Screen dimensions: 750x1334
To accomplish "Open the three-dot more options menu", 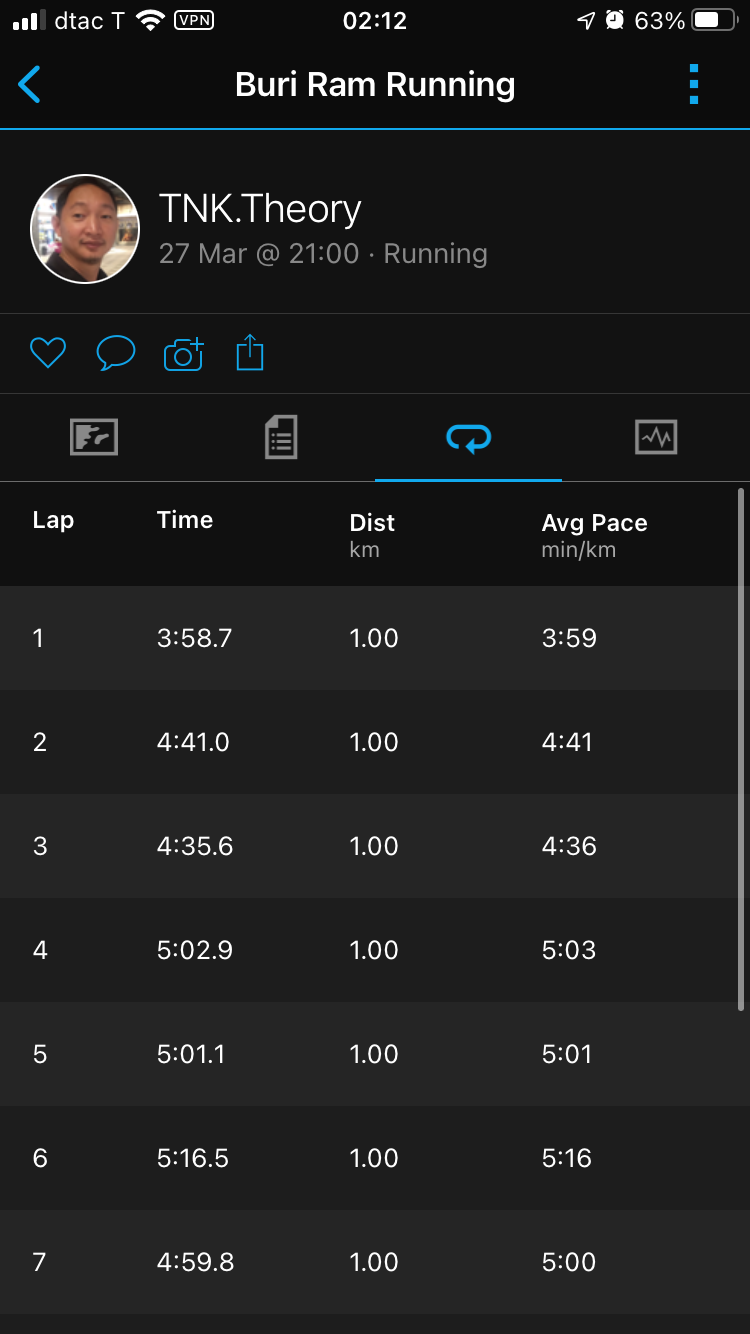I will coord(694,85).
